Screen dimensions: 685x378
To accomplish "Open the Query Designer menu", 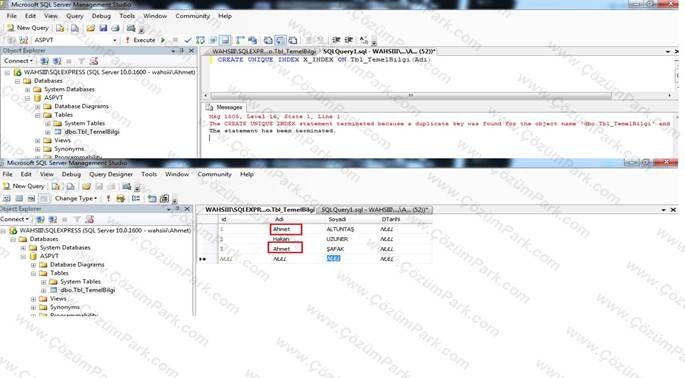I will (111, 174).
